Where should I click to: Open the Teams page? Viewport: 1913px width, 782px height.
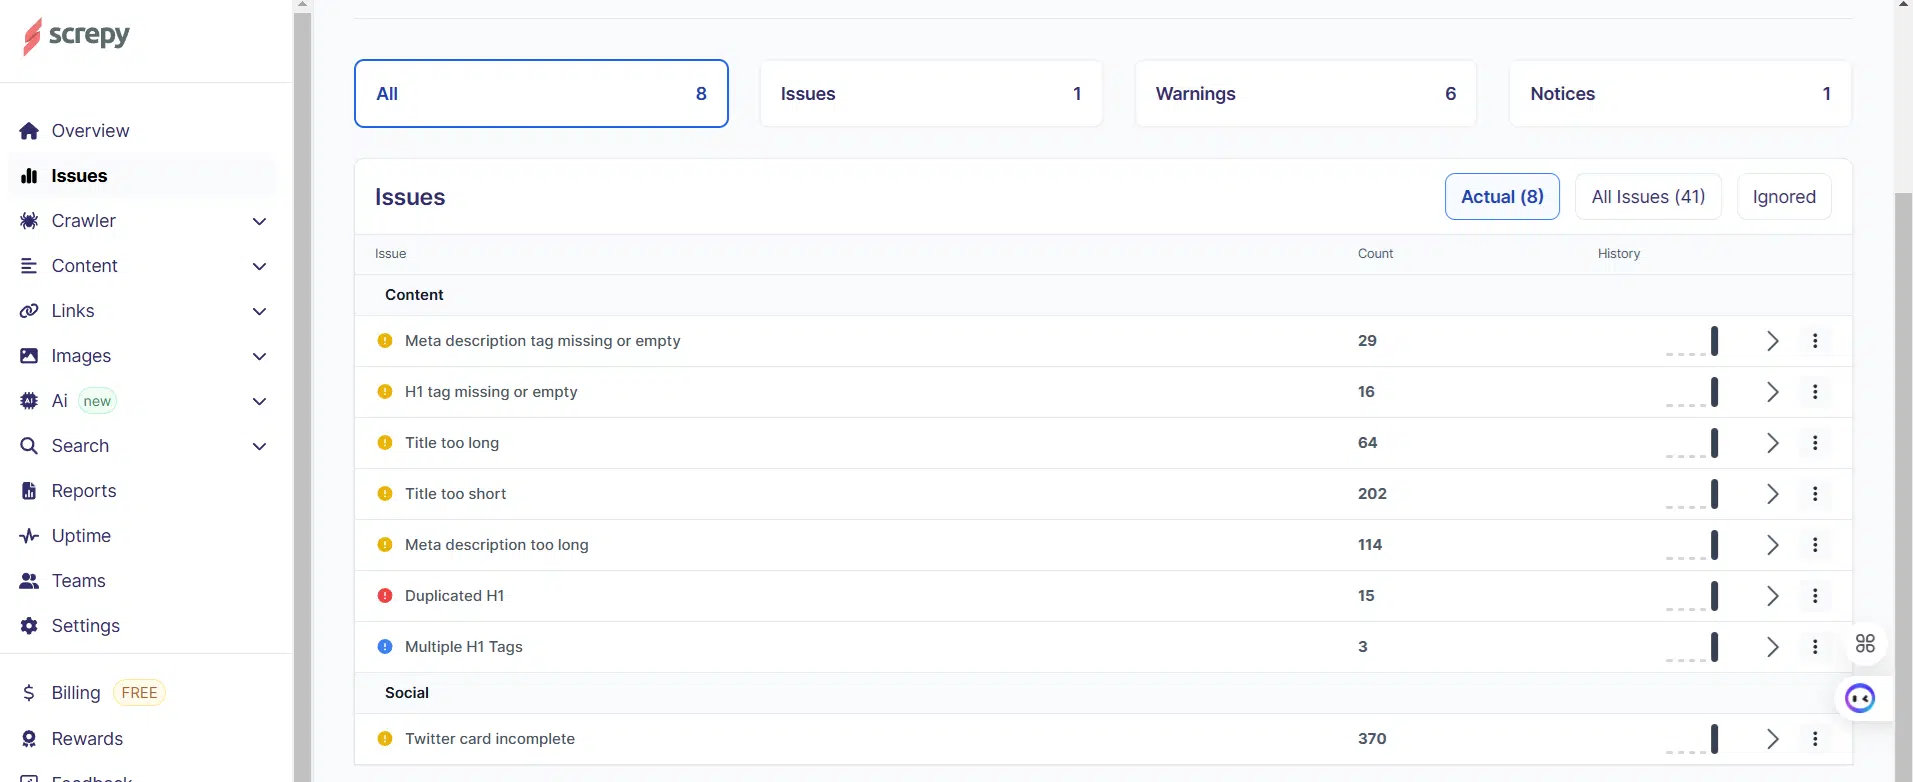click(78, 581)
